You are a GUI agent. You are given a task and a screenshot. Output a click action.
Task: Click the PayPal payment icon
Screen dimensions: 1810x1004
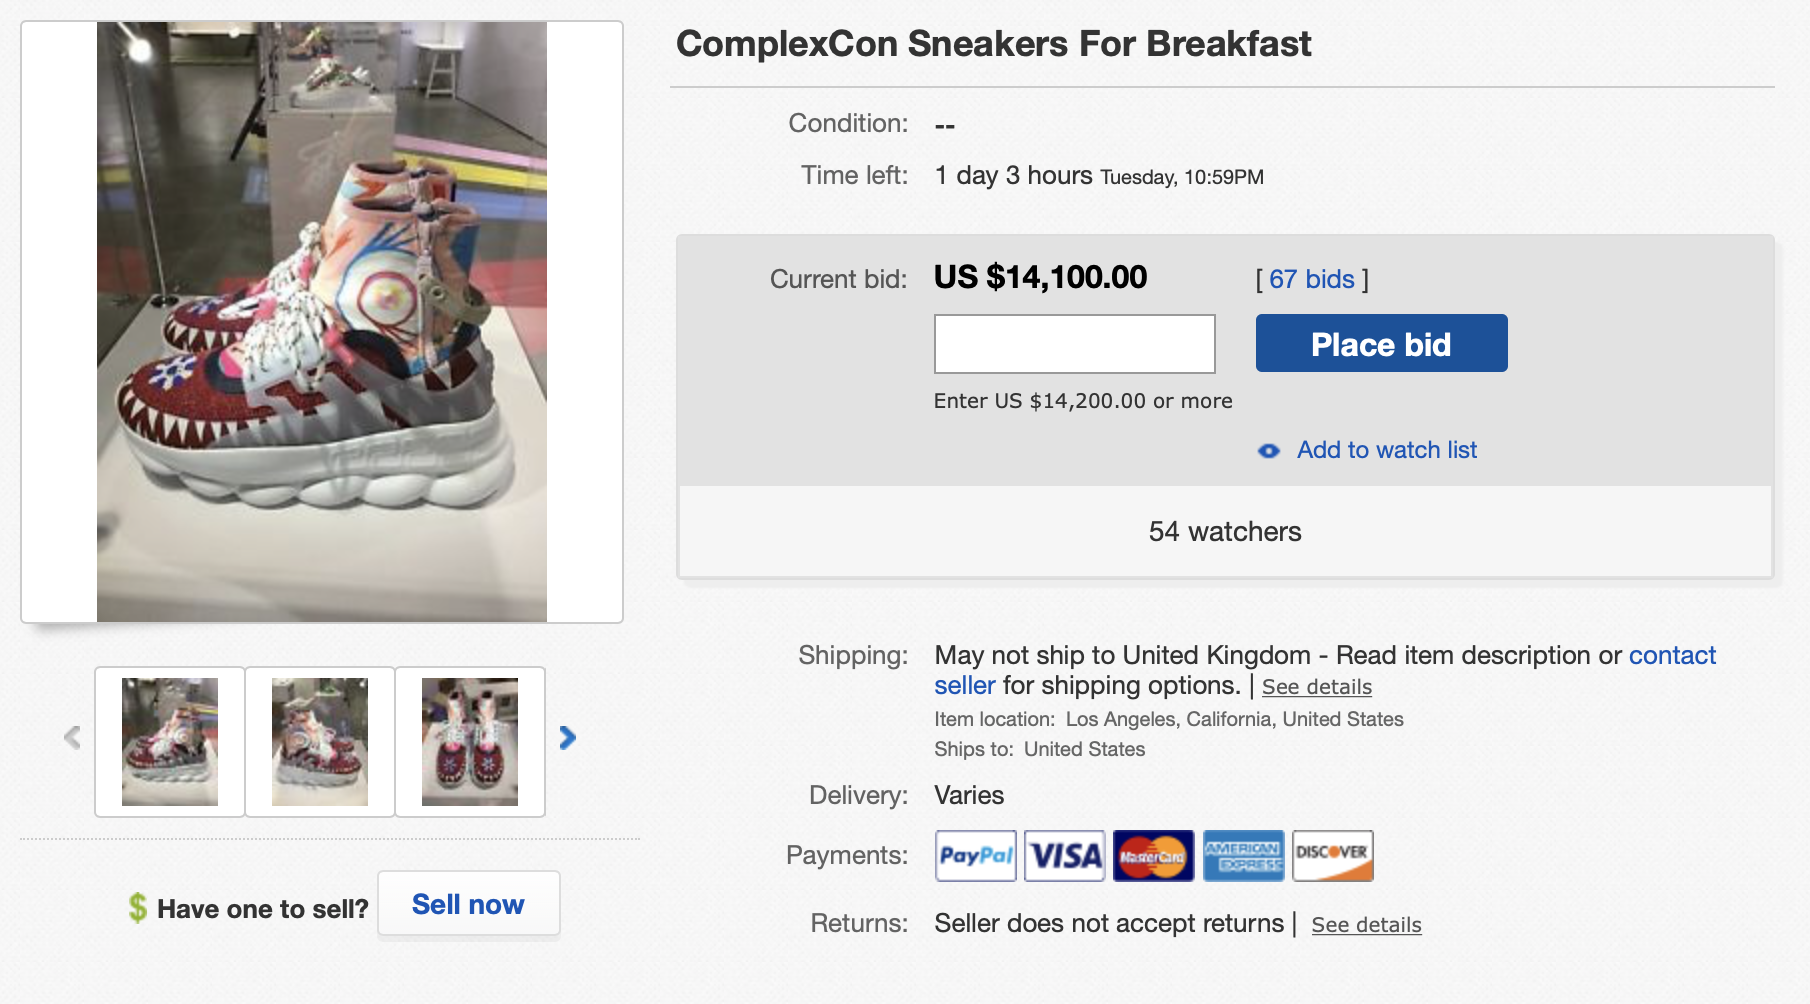click(x=975, y=856)
